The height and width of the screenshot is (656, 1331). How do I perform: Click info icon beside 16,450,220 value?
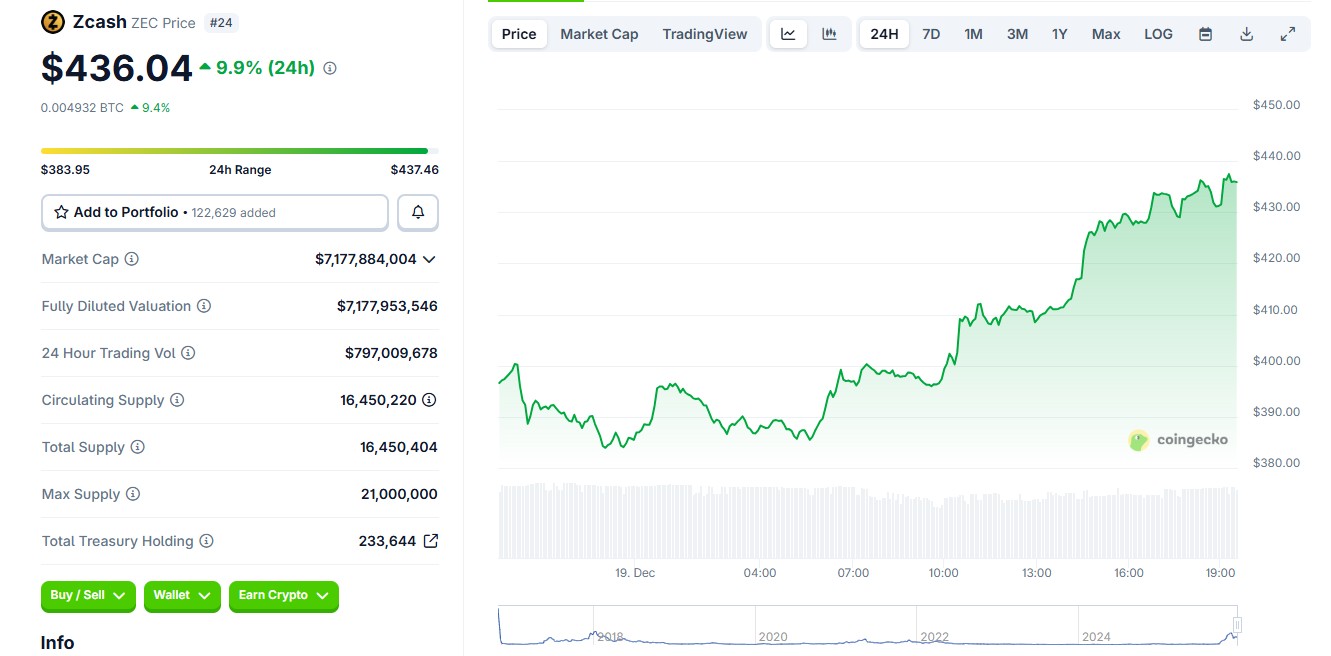[x=429, y=400]
